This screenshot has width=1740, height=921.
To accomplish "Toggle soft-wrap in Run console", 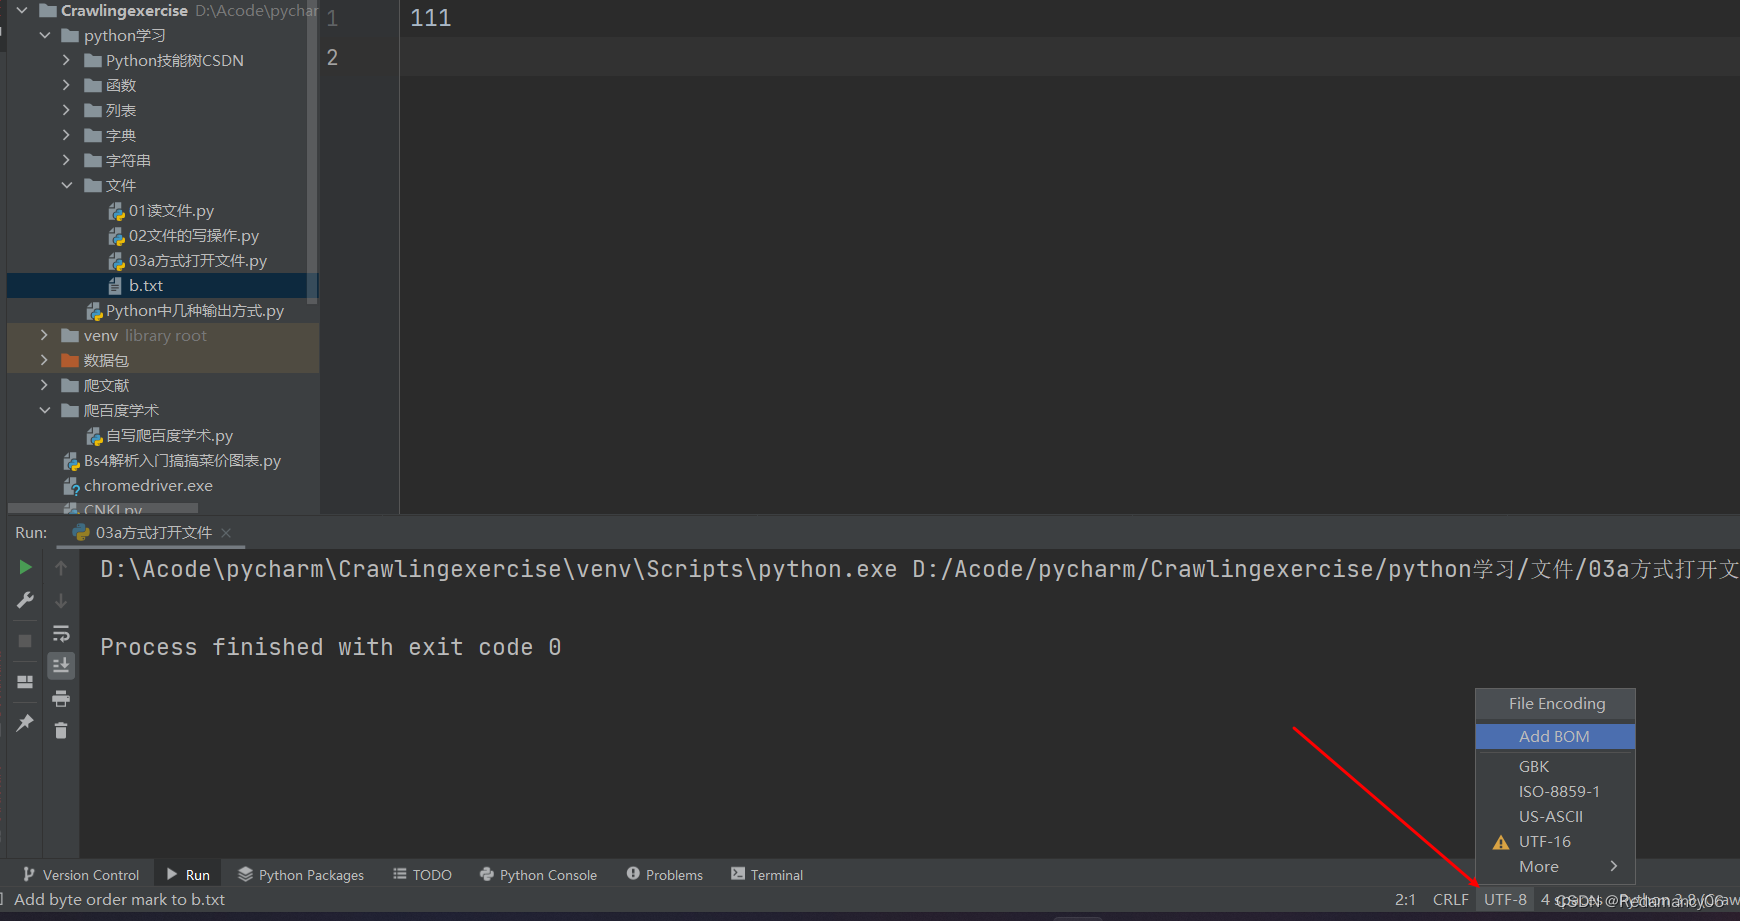I will coord(61,633).
